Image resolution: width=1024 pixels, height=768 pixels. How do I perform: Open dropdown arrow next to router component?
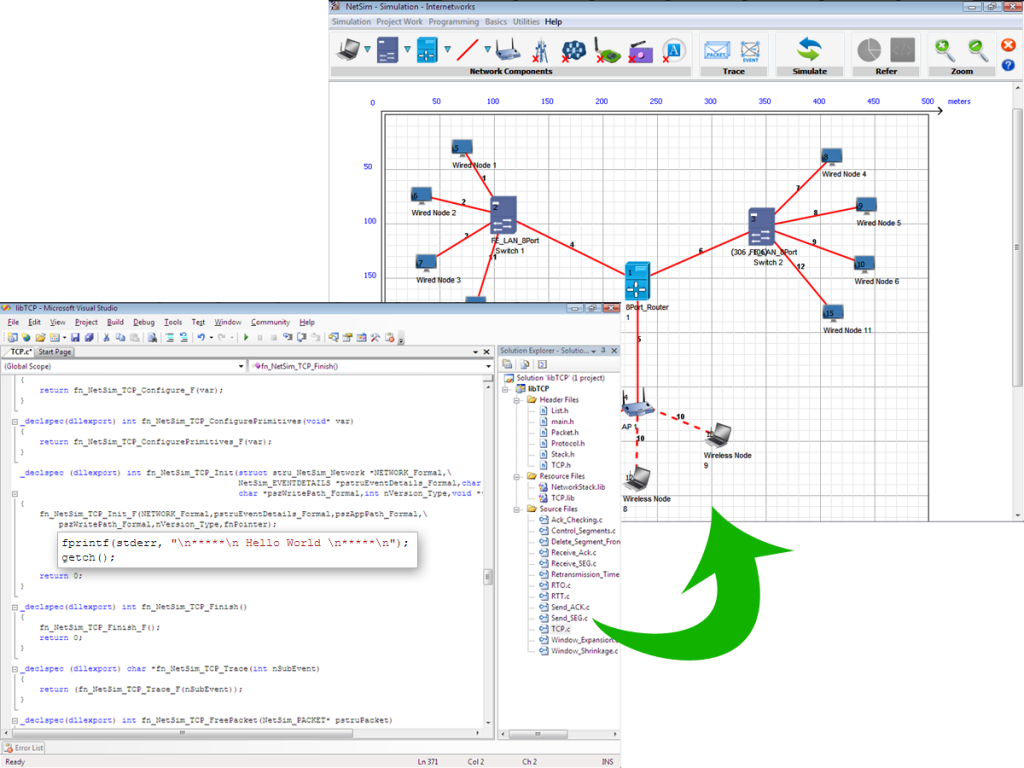click(x=447, y=49)
